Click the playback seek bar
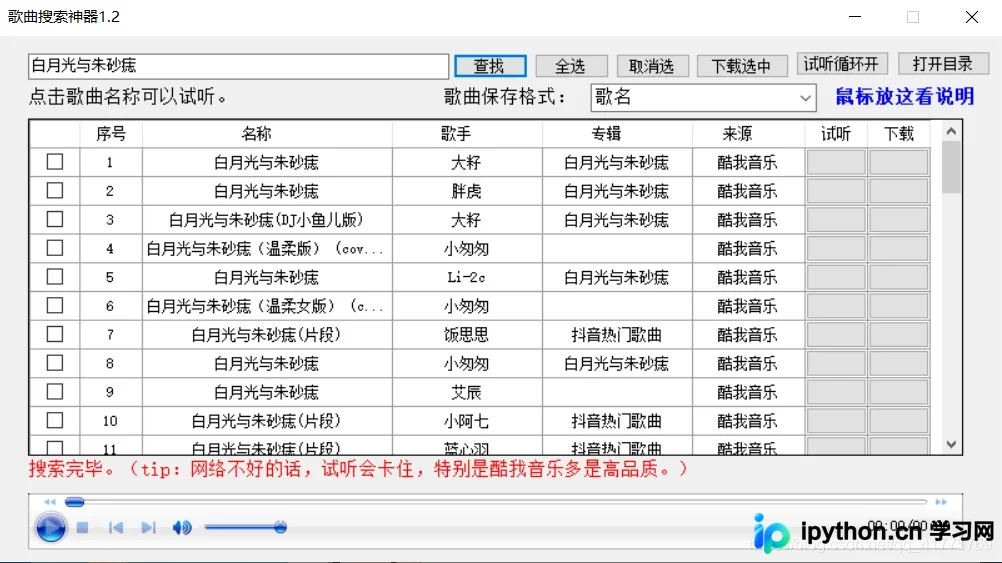The width and height of the screenshot is (1002, 563). pyautogui.click(x=495, y=502)
